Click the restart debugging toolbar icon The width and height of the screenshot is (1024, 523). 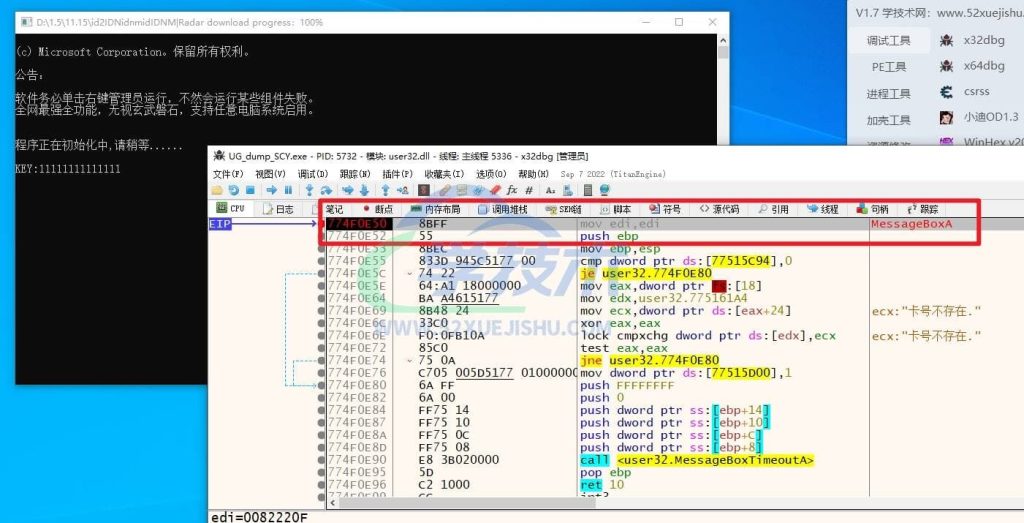coord(233,190)
